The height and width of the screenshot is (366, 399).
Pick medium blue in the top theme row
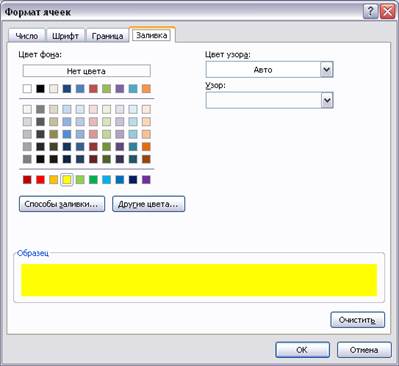coord(80,89)
